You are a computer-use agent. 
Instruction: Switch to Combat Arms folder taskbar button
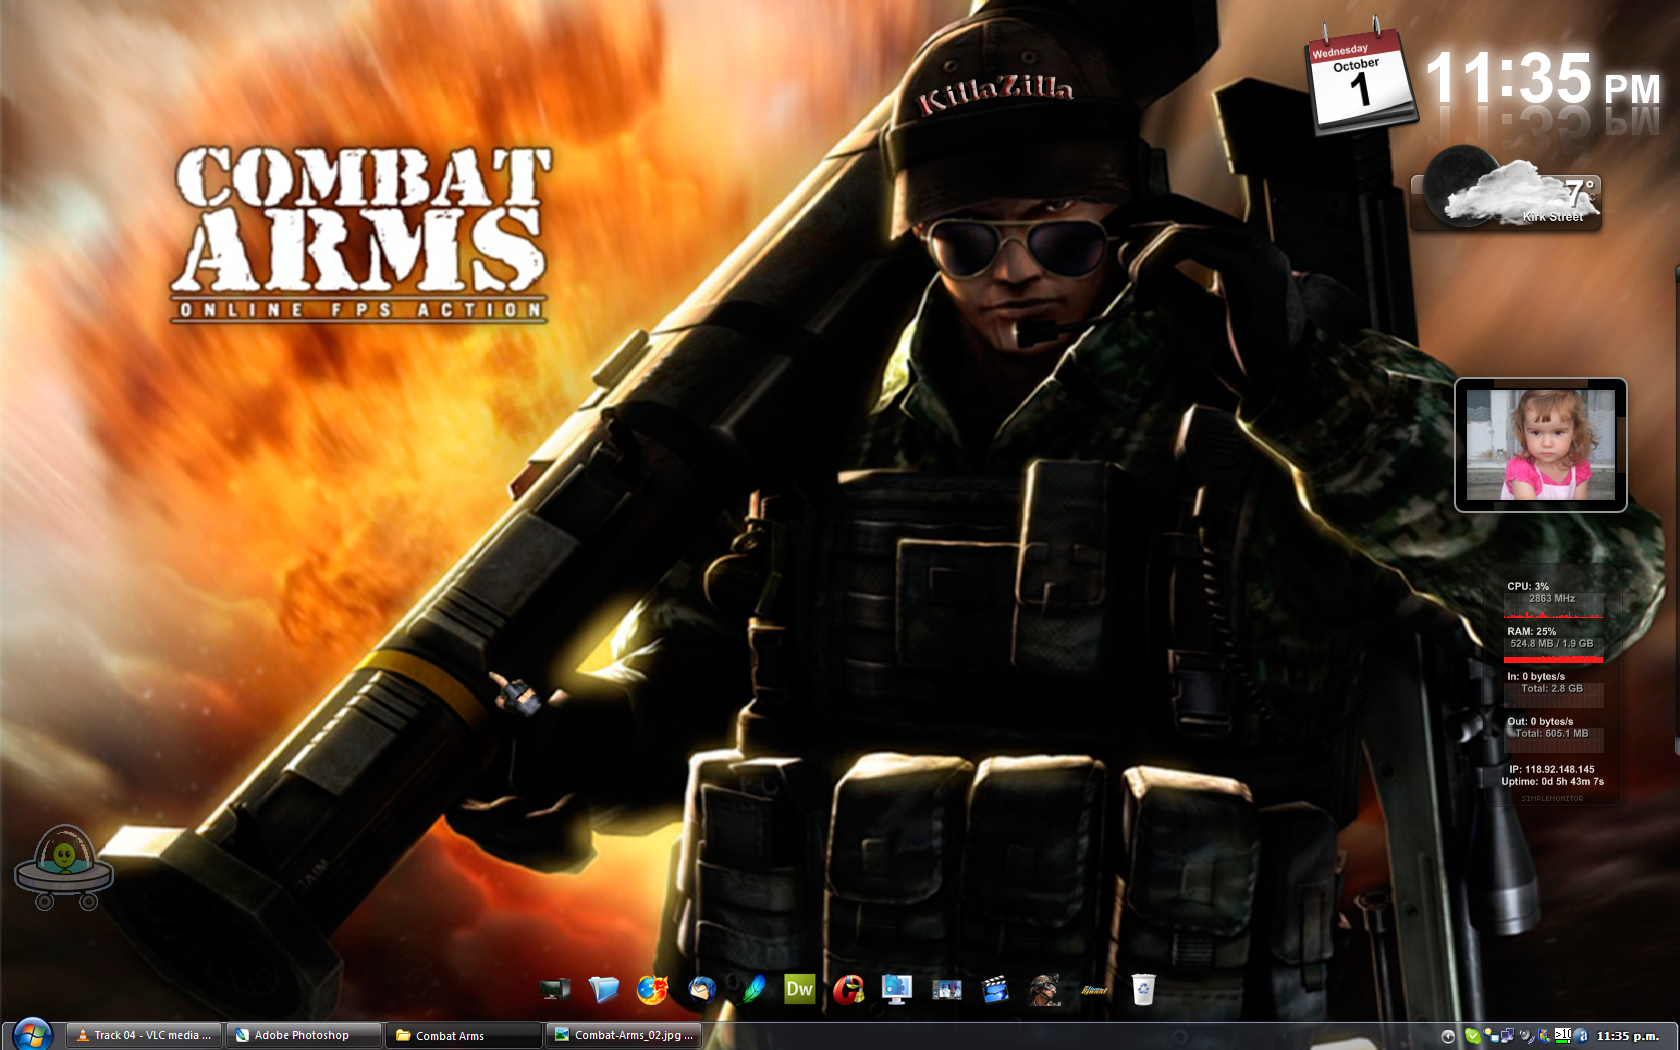point(464,1035)
